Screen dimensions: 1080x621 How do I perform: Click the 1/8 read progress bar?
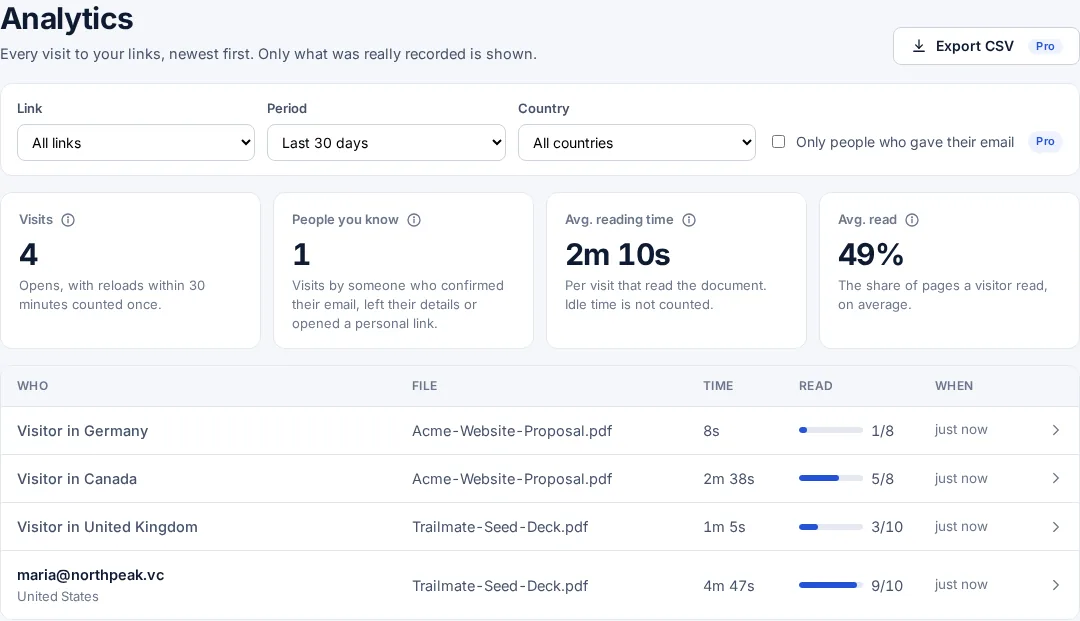coord(831,430)
